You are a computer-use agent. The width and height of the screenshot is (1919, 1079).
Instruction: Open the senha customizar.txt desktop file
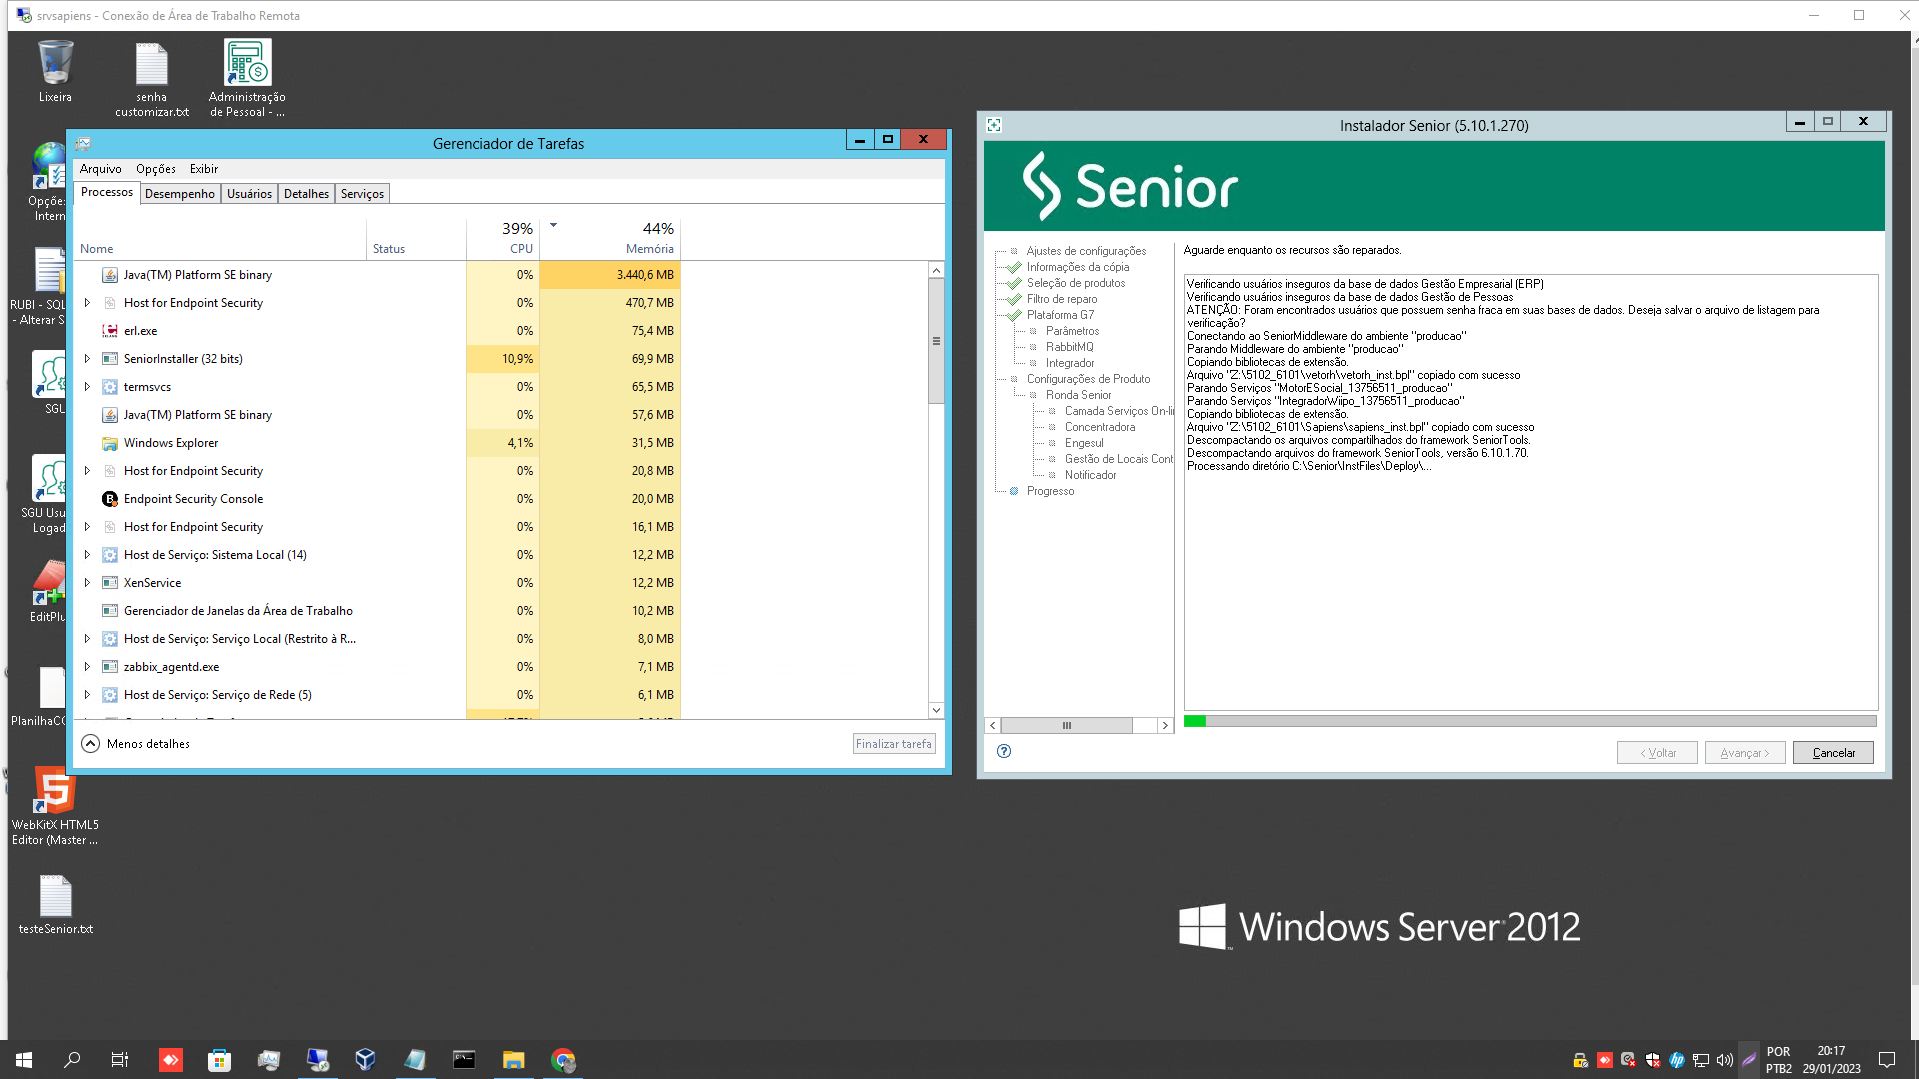point(151,78)
